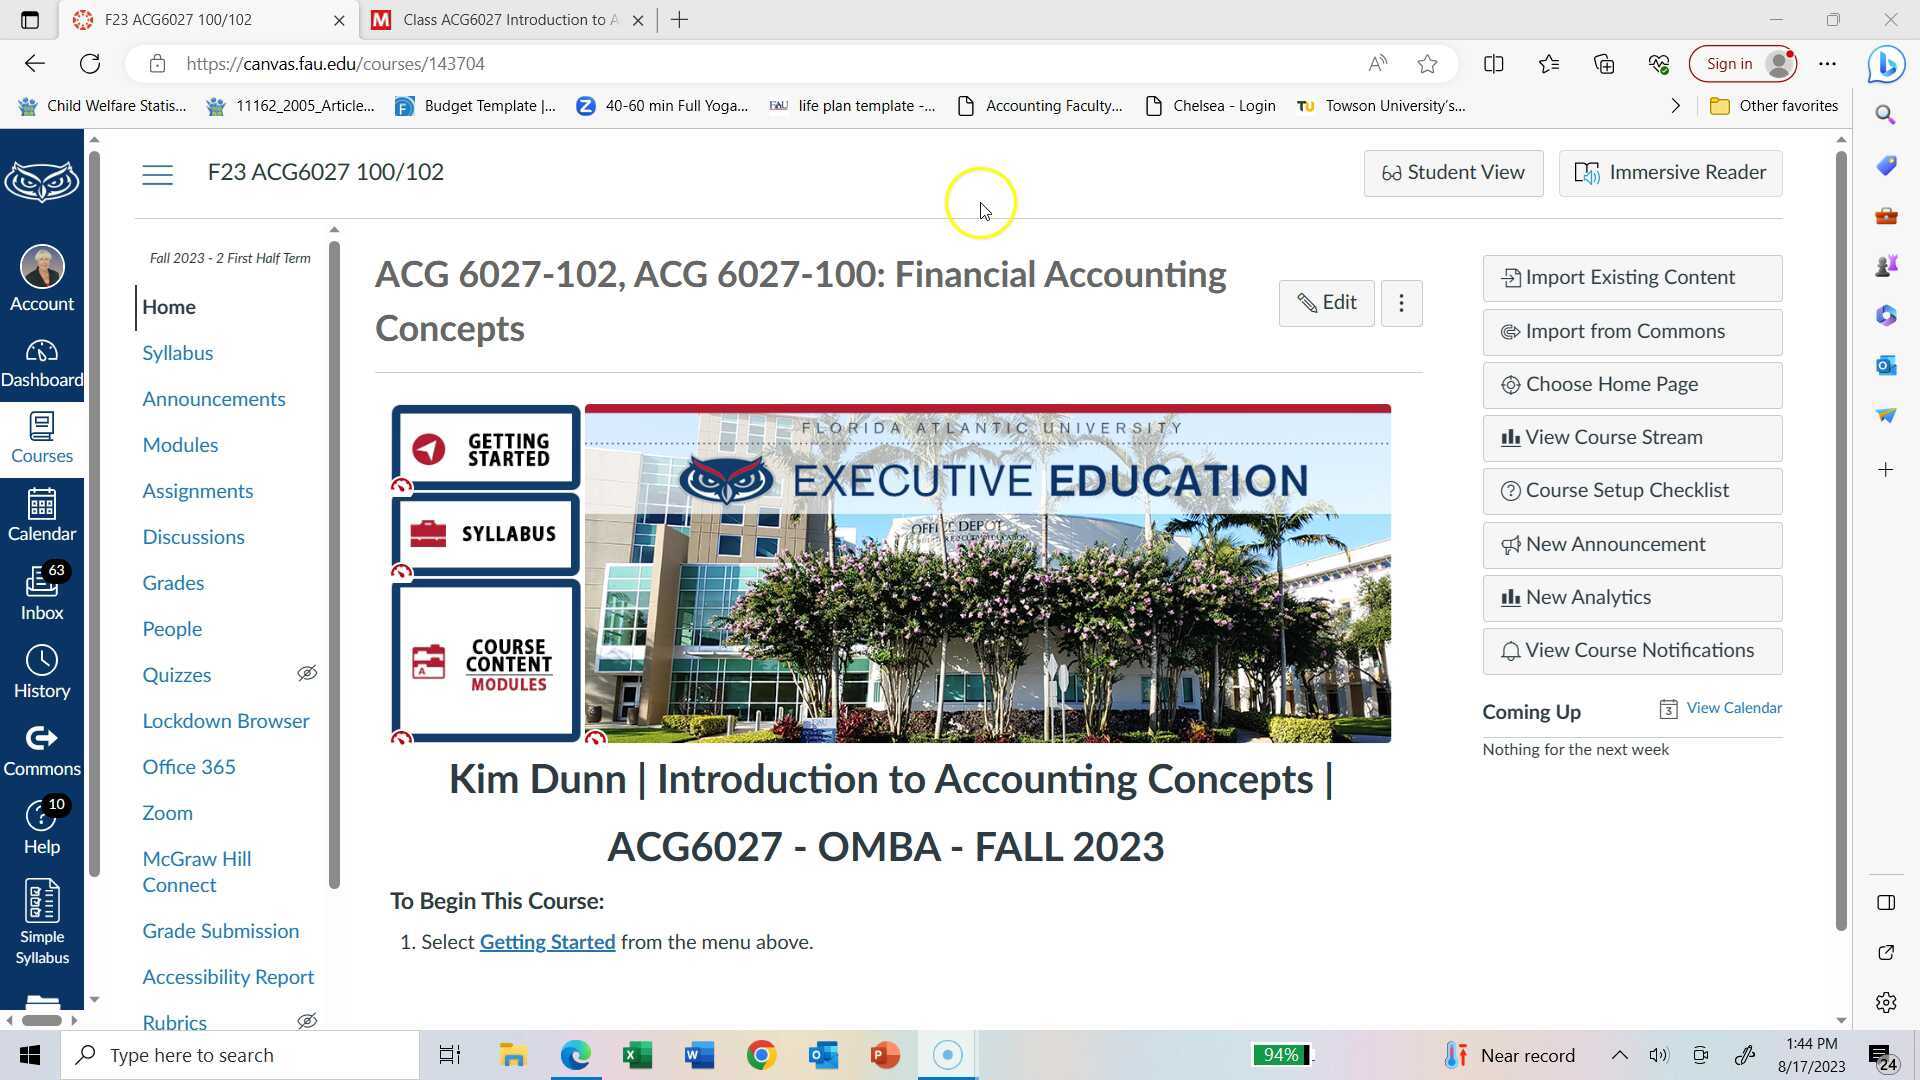
Task: Select Announcements in the course navigation
Action: tap(214, 398)
